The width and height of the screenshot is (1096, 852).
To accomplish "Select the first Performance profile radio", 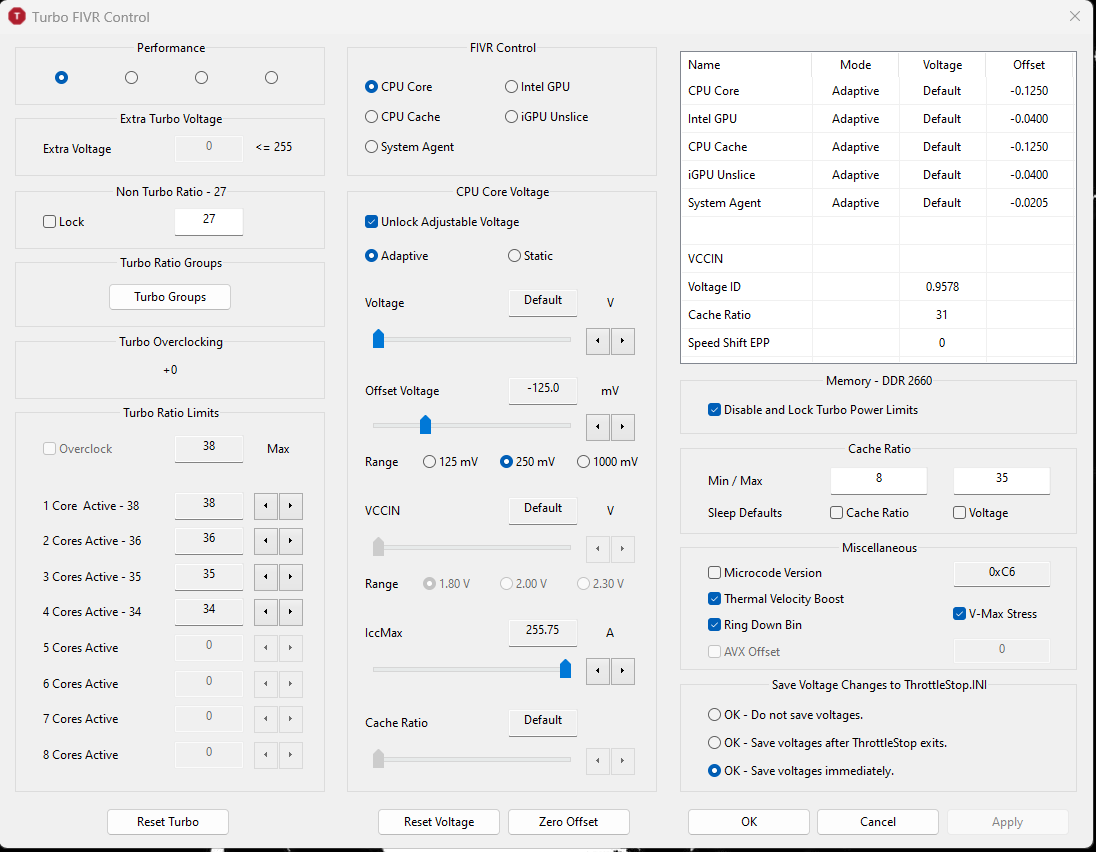I will click(62, 78).
